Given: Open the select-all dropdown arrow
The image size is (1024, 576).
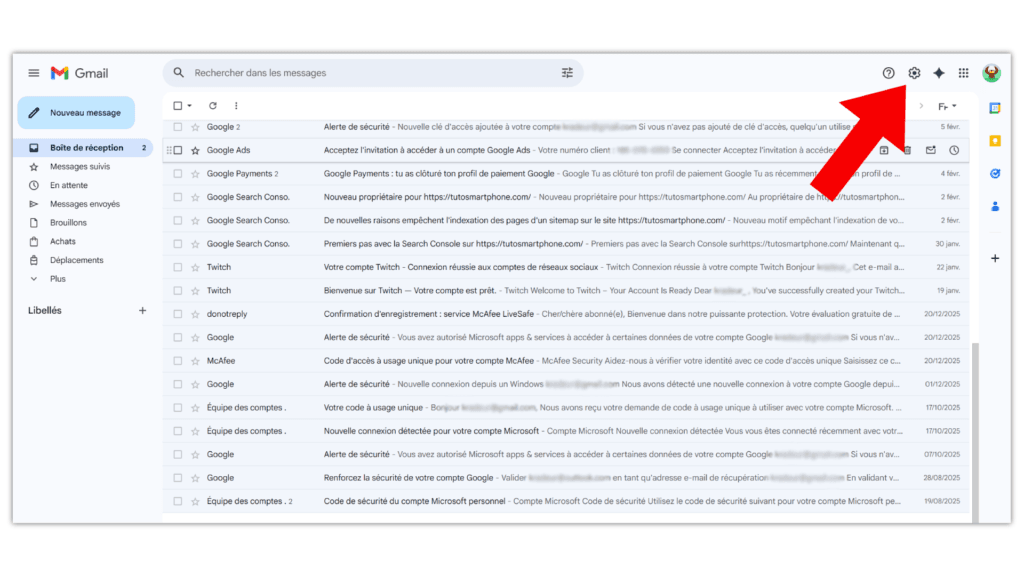Looking at the screenshot, I should (190, 105).
